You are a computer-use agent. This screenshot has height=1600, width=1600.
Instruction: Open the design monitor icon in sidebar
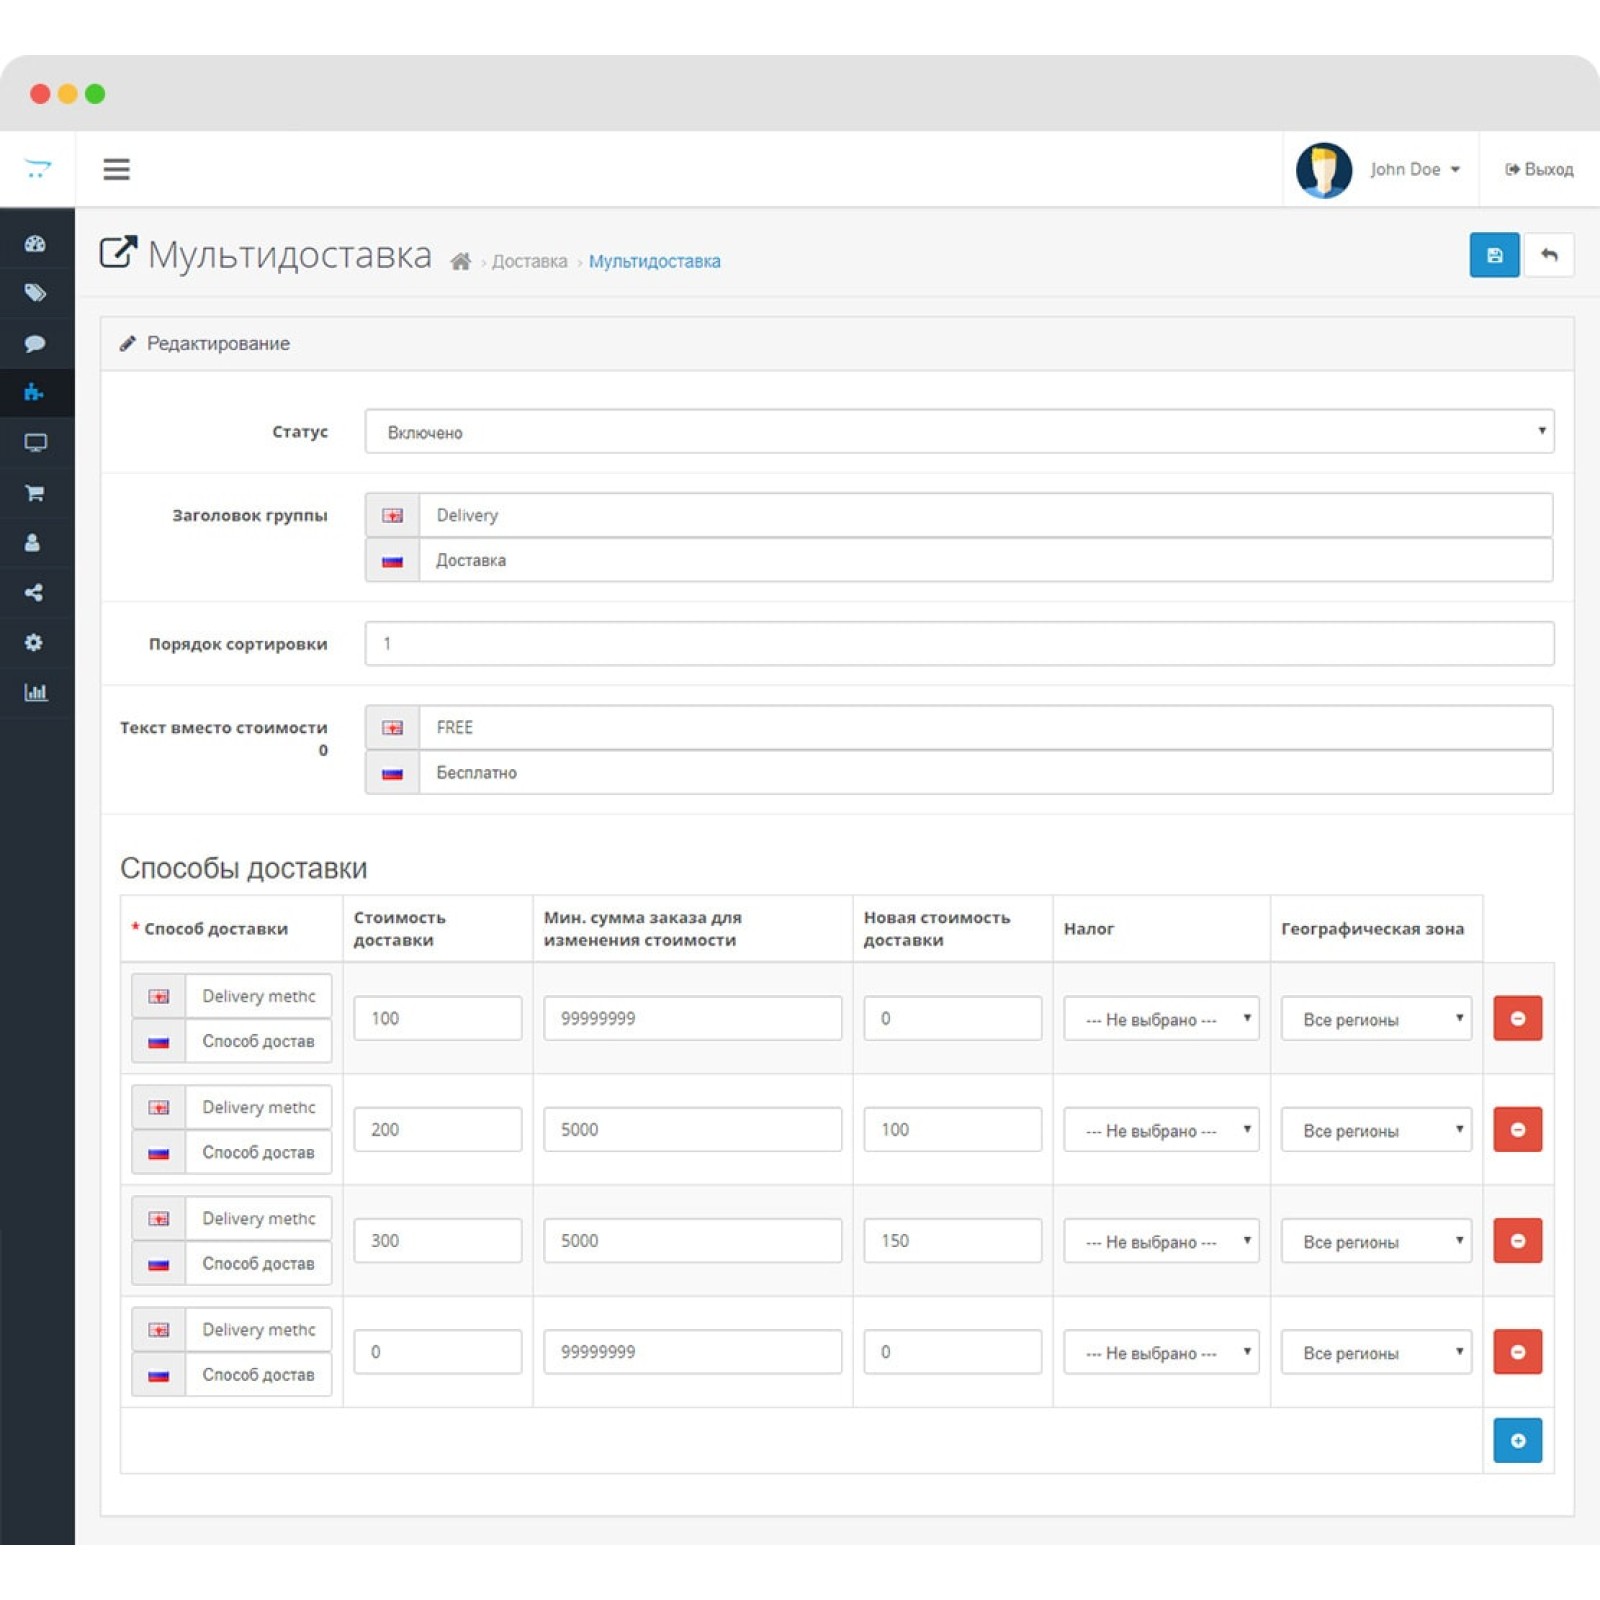pos(35,442)
